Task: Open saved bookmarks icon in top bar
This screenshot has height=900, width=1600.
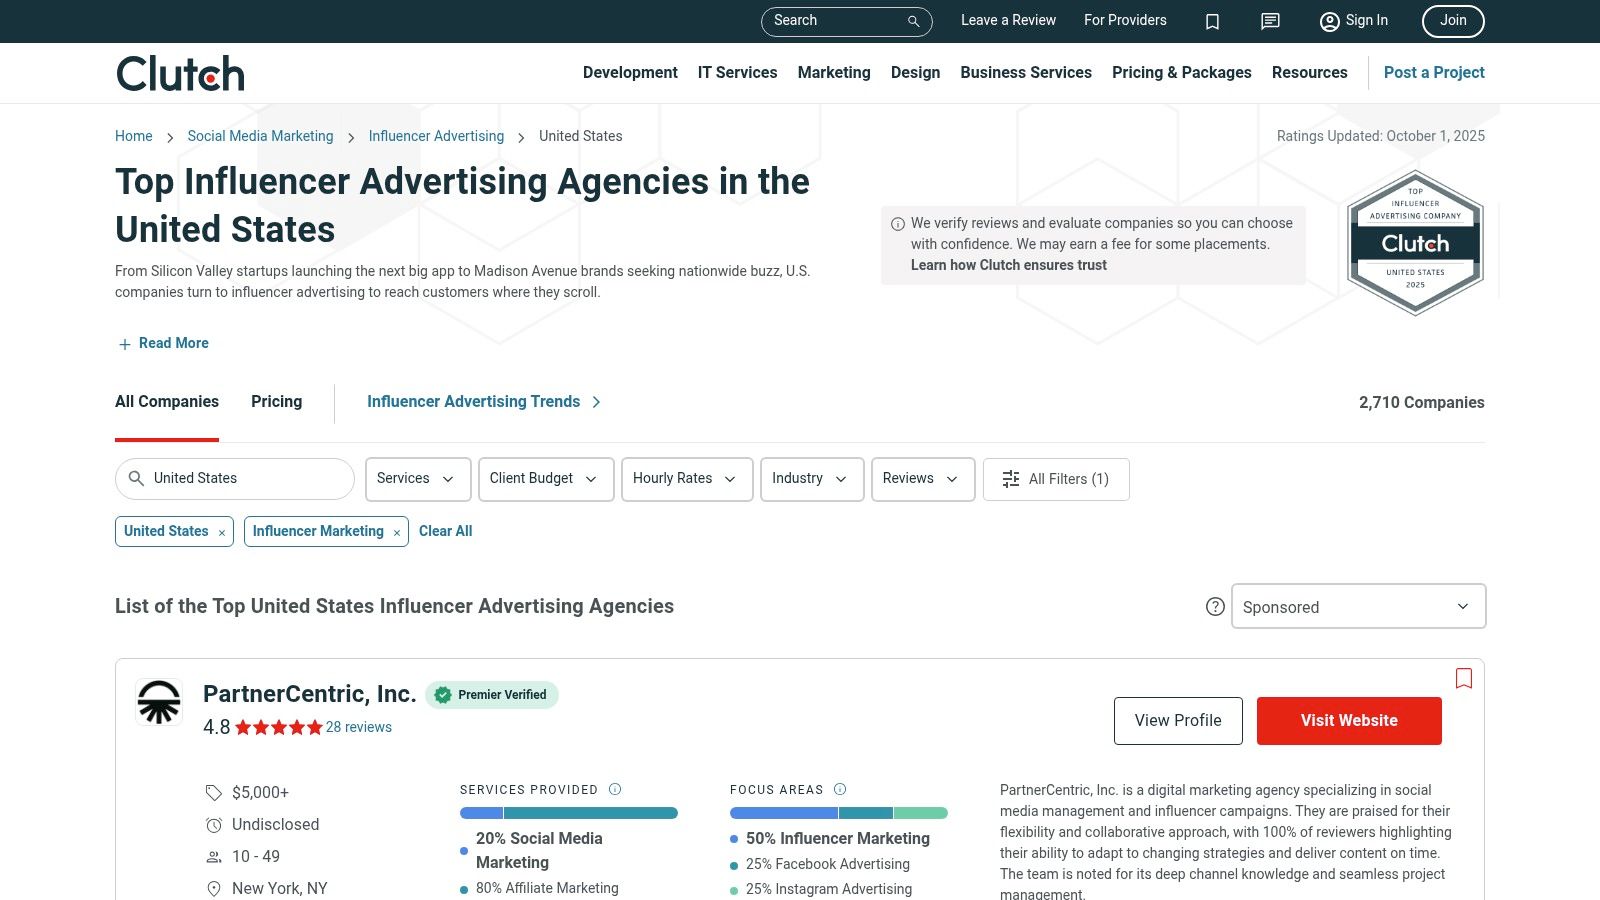Action: [x=1212, y=21]
